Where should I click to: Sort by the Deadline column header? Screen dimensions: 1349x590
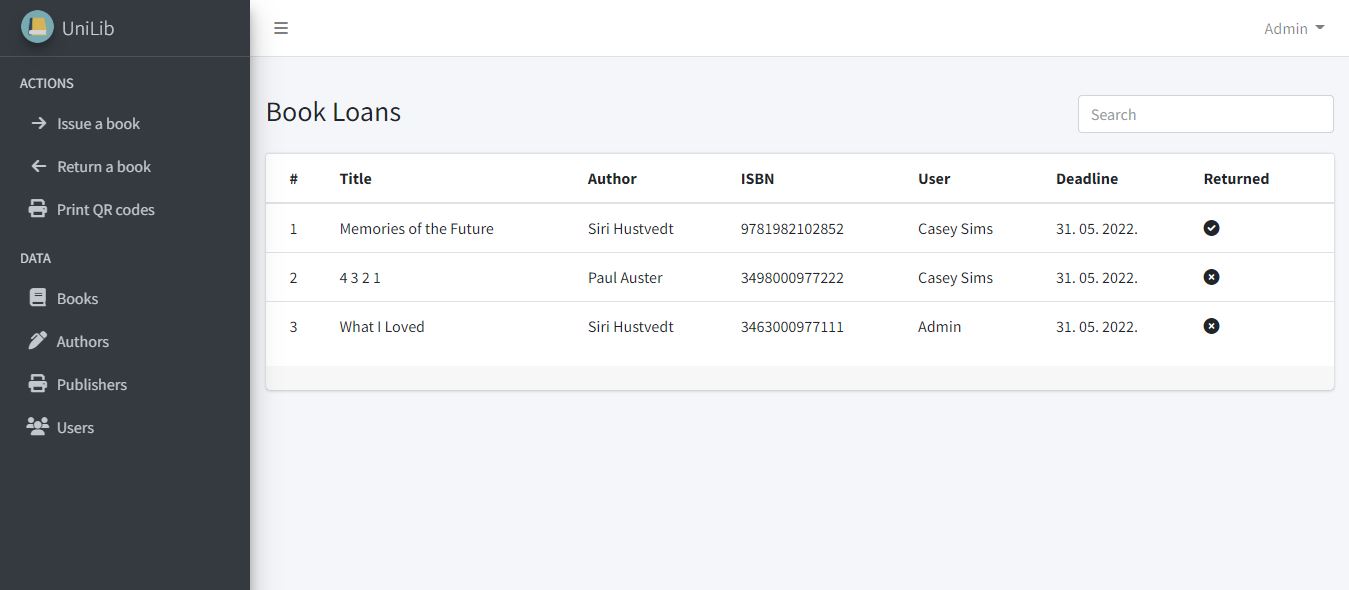pos(1087,178)
